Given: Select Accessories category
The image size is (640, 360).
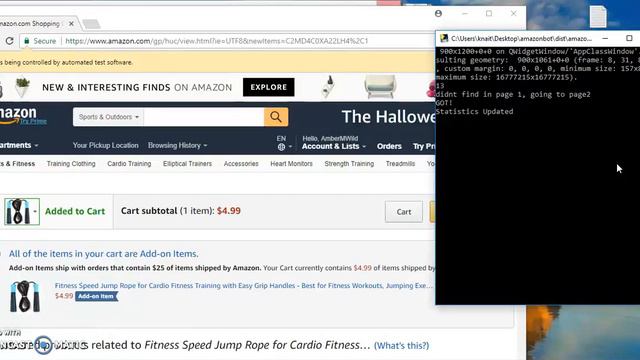Looking at the screenshot, I should (x=241, y=164).
